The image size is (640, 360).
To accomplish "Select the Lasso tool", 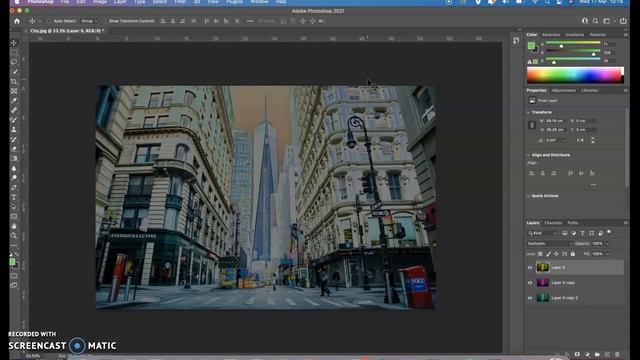I will click(x=14, y=62).
